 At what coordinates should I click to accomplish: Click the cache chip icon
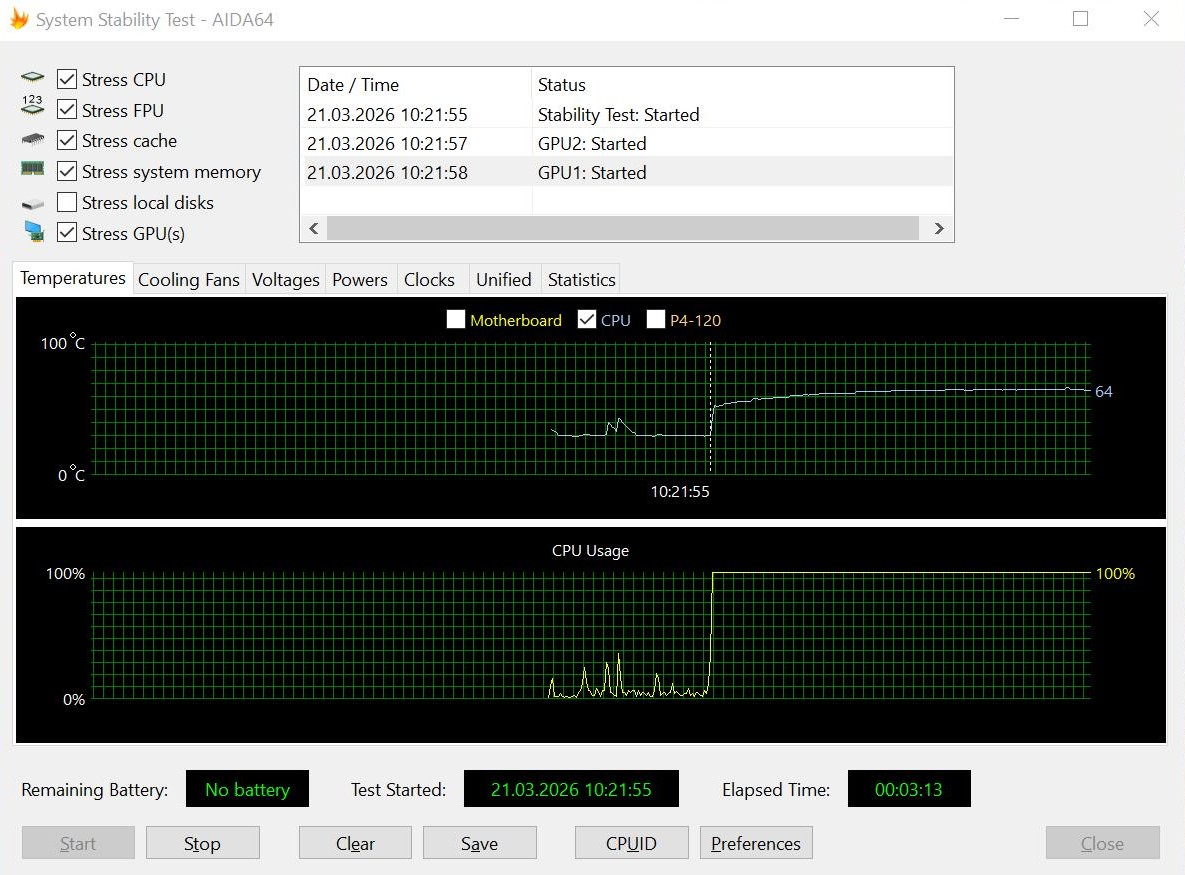click(x=32, y=140)
